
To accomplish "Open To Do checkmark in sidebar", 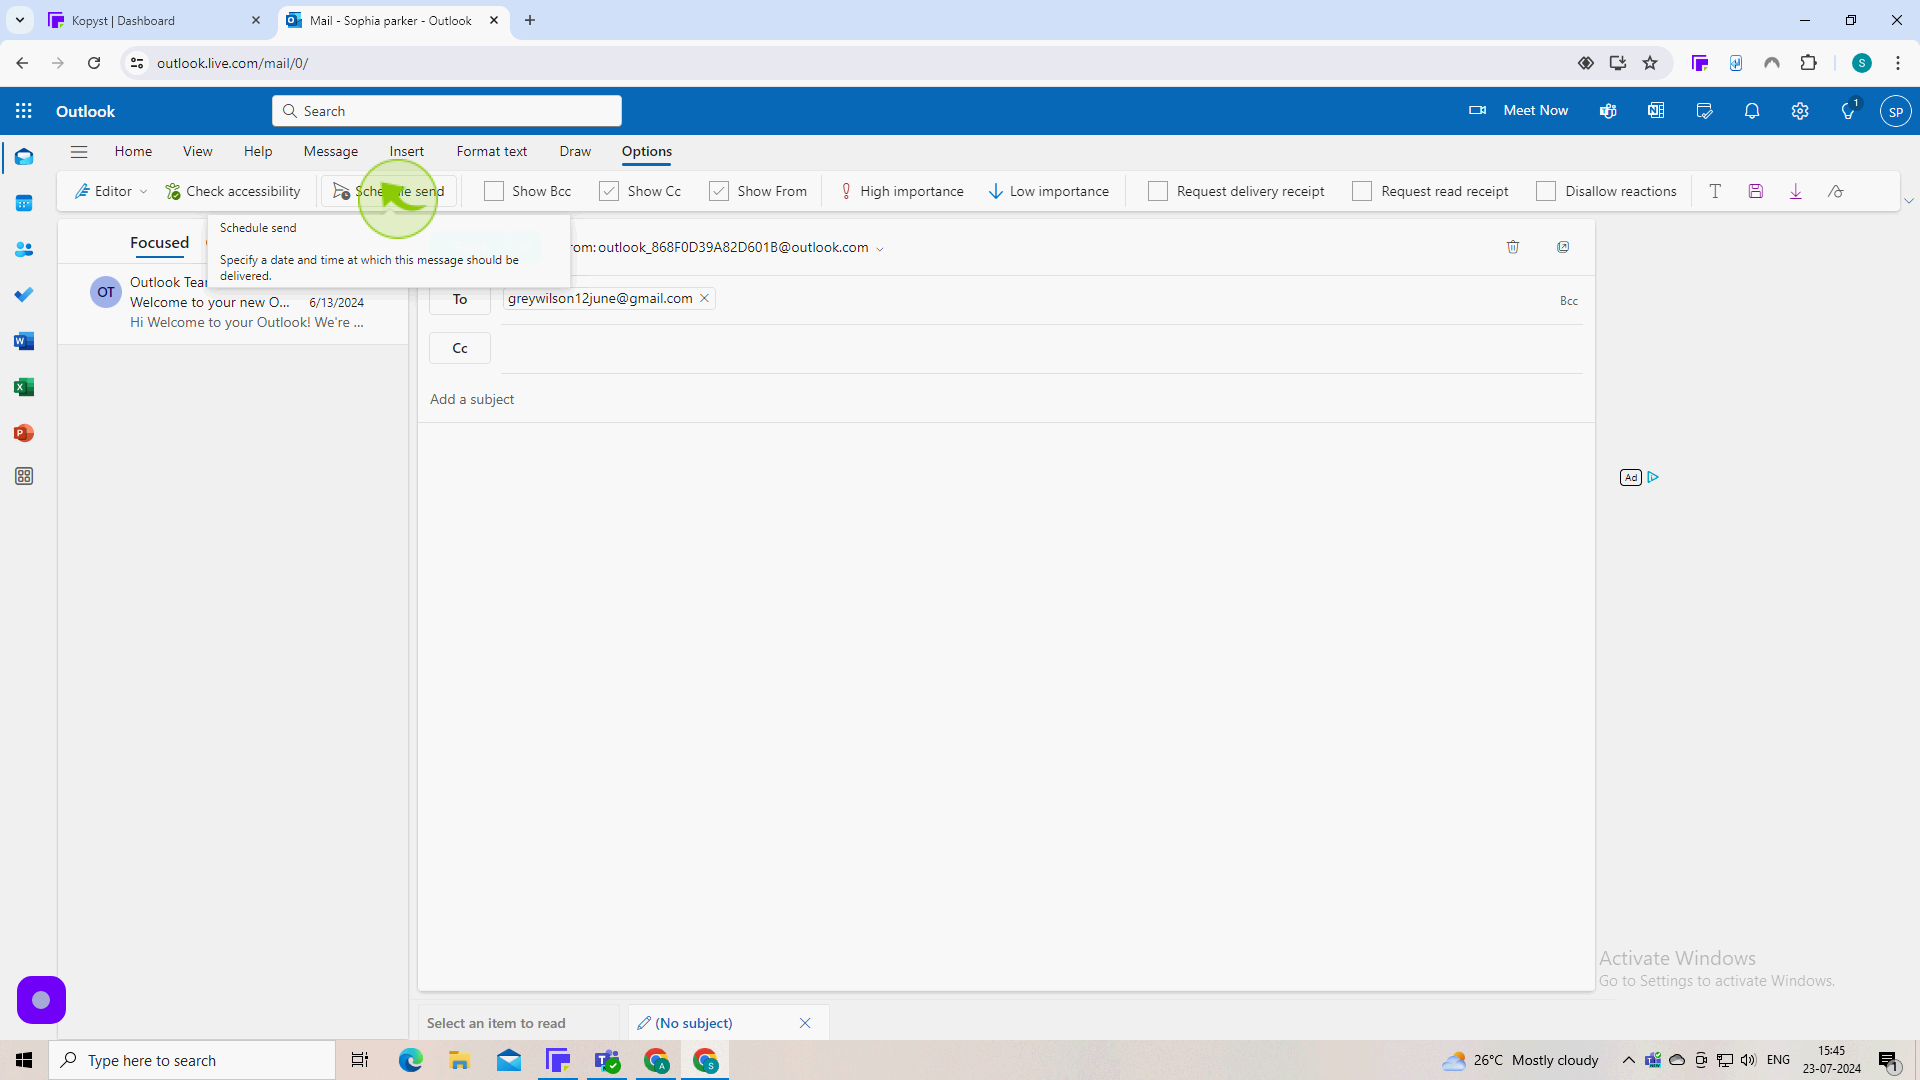I will pos(24,295).
